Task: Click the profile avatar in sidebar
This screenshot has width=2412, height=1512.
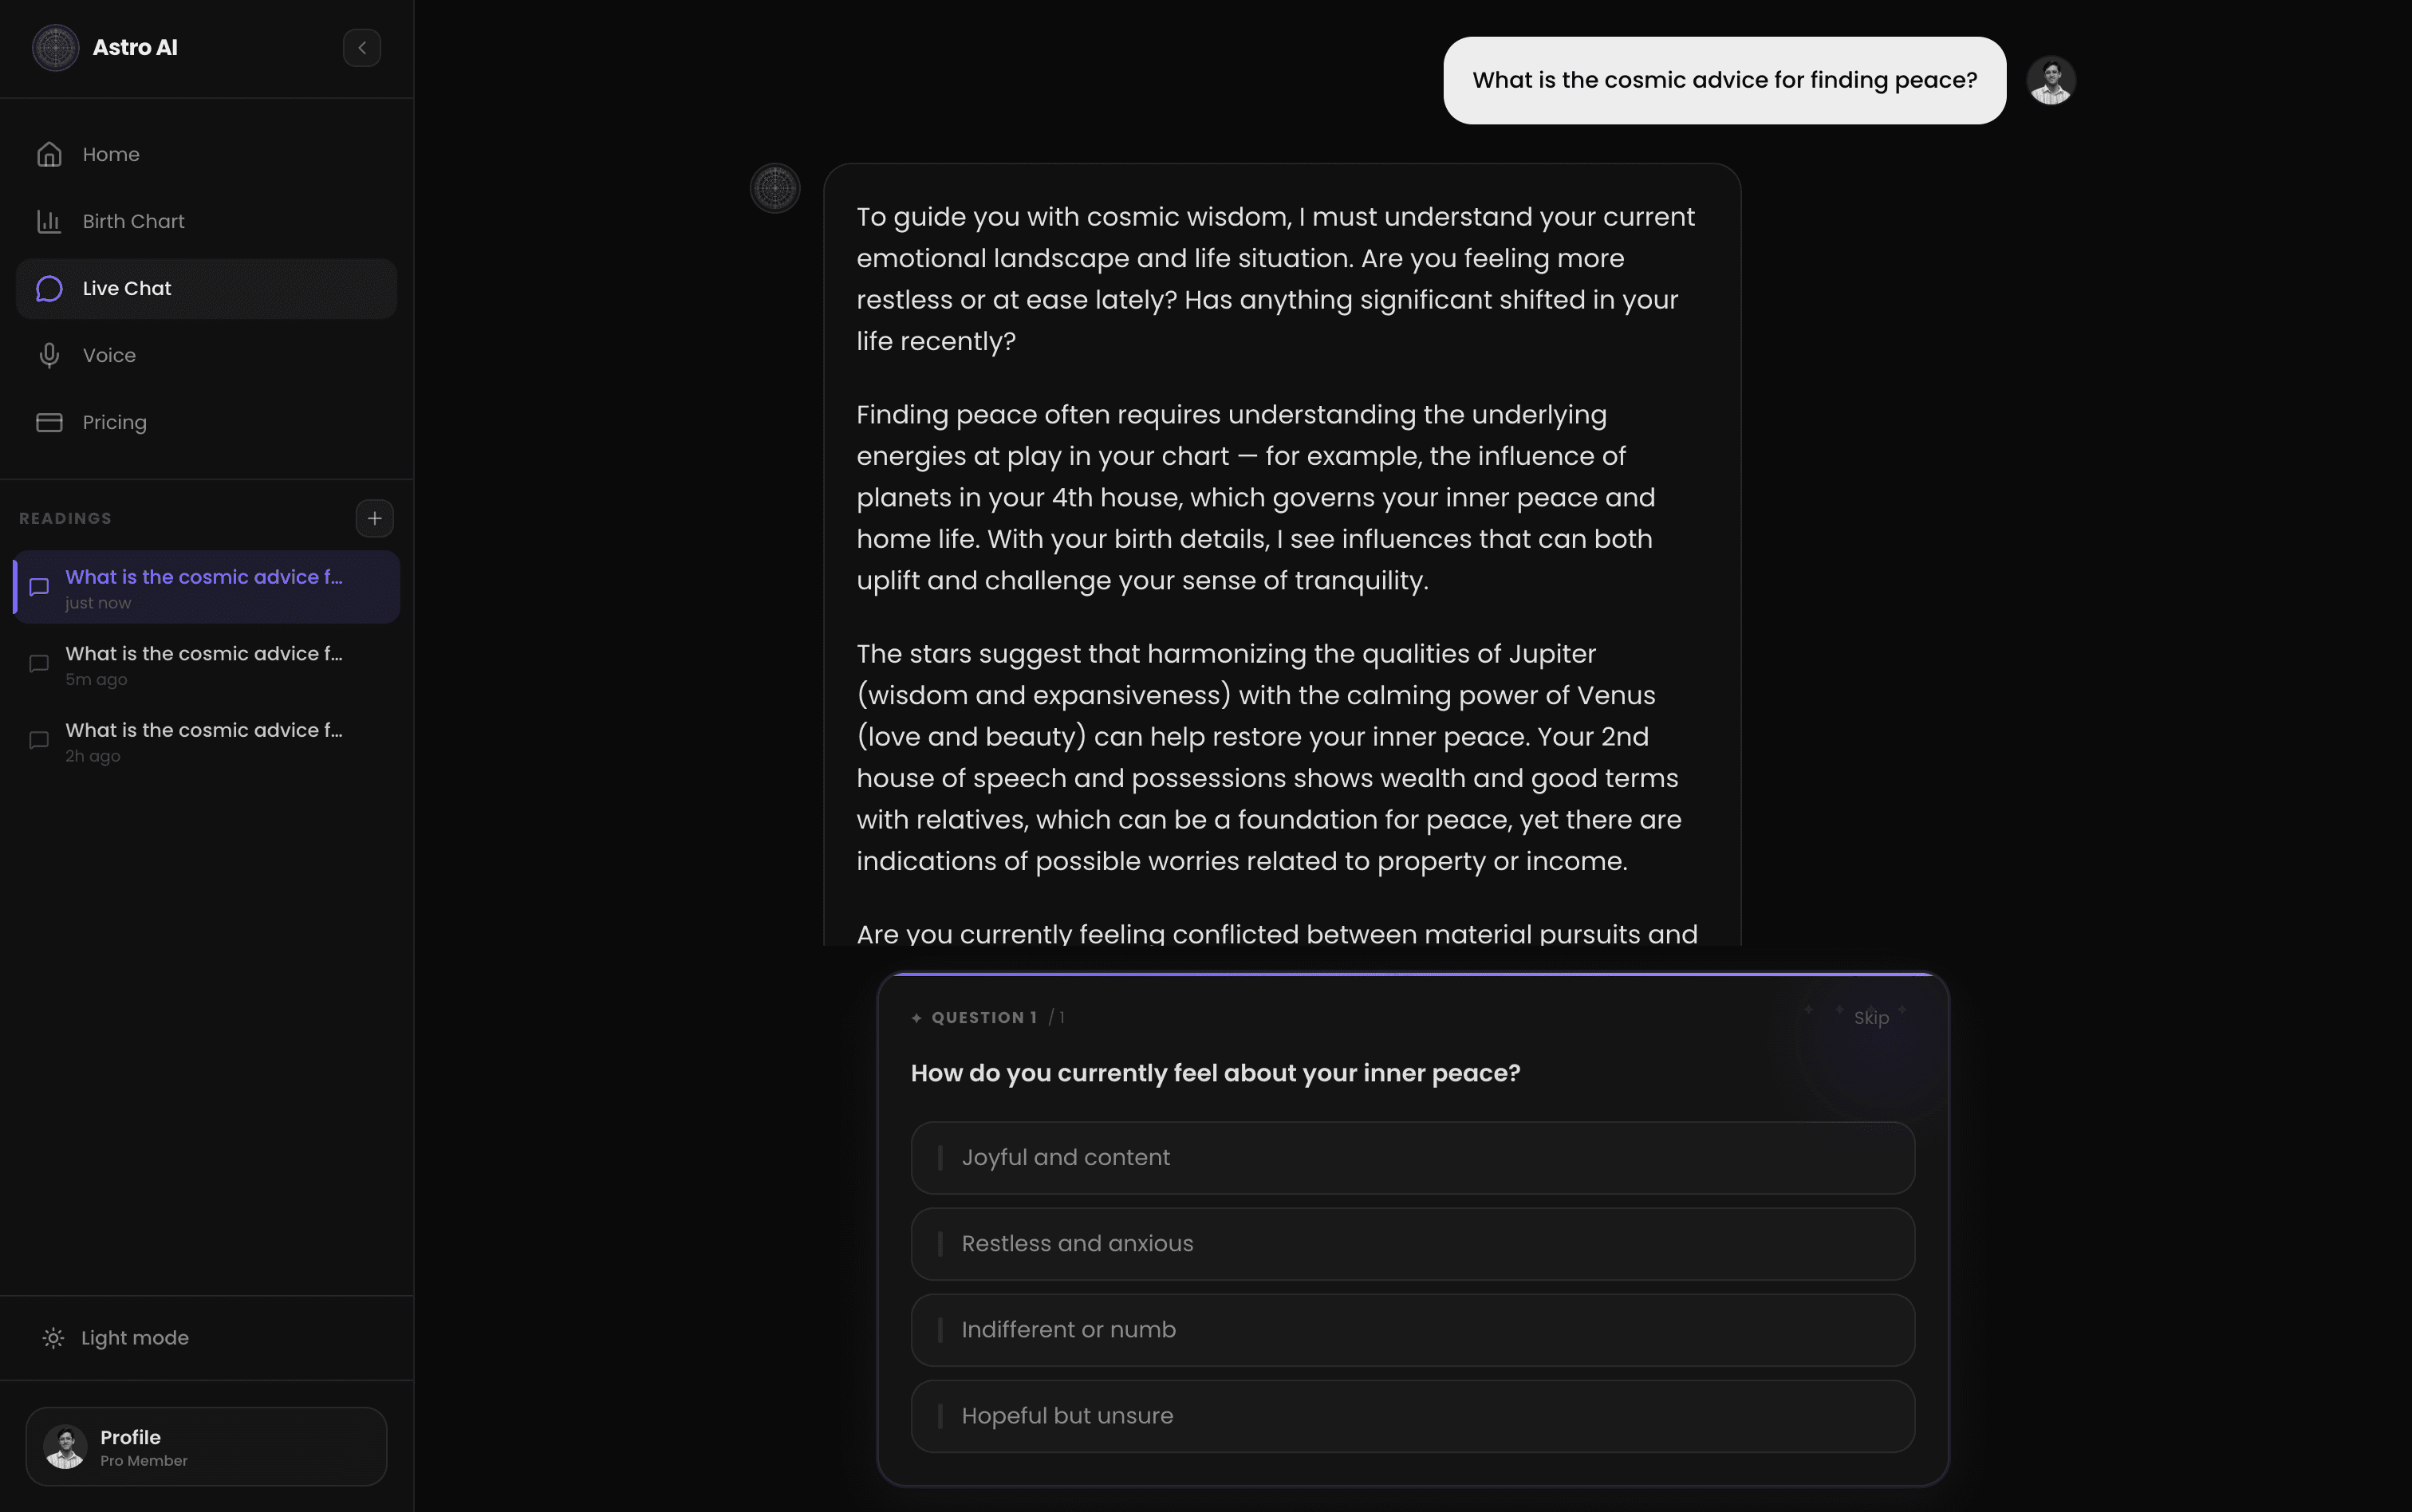Action: [65, 1446]
